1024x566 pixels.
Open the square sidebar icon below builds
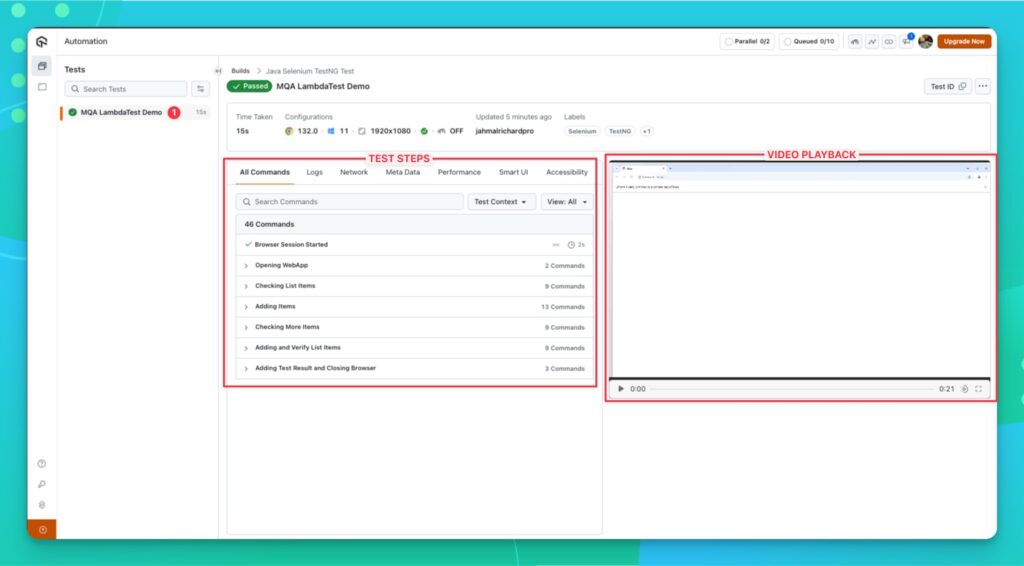coord(42,87)
